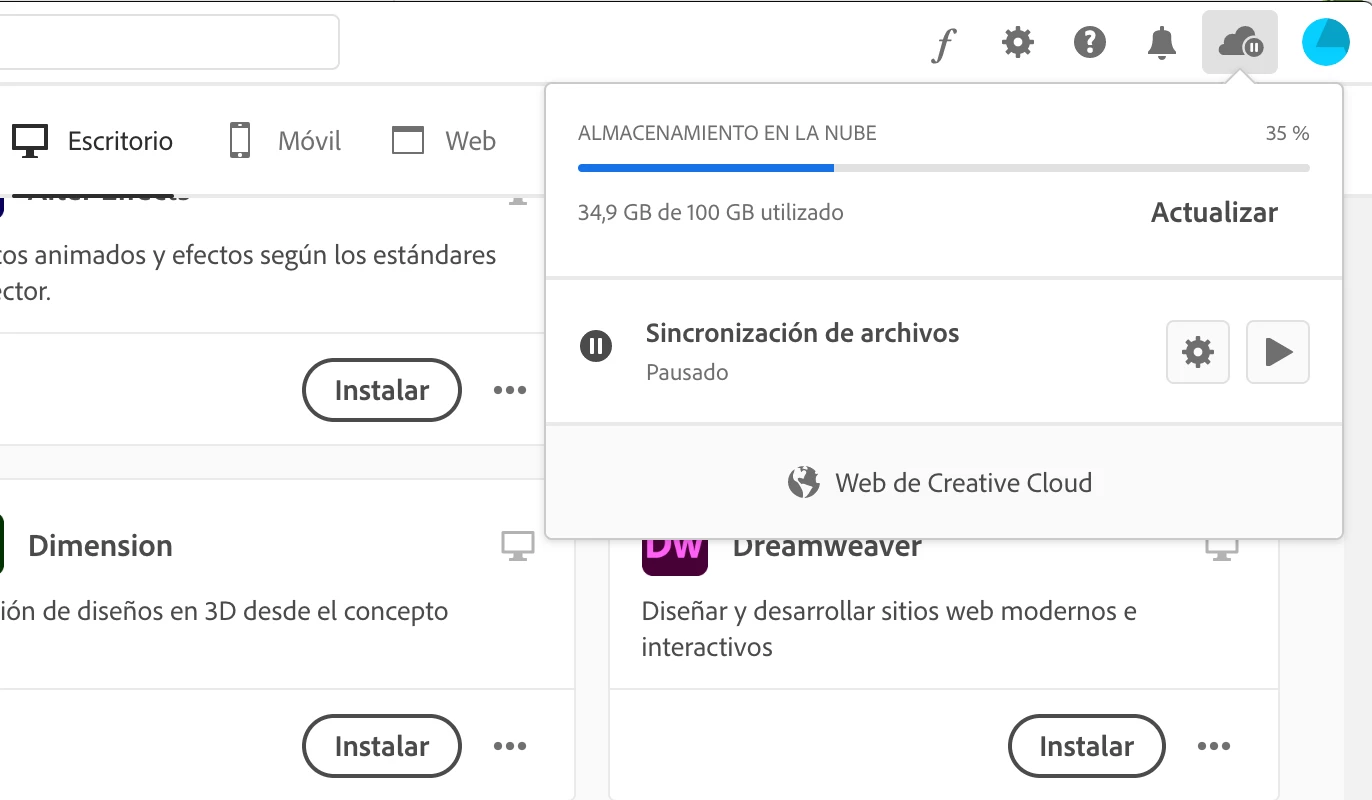
Task: Open Dimension more options ellipsis
Action: pyautogui.click(x=510, y=746)
